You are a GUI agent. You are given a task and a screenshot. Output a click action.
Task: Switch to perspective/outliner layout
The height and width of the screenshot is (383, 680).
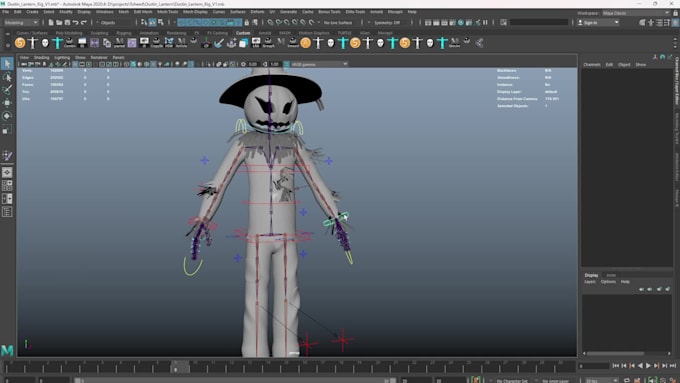[x=7, y=199]
